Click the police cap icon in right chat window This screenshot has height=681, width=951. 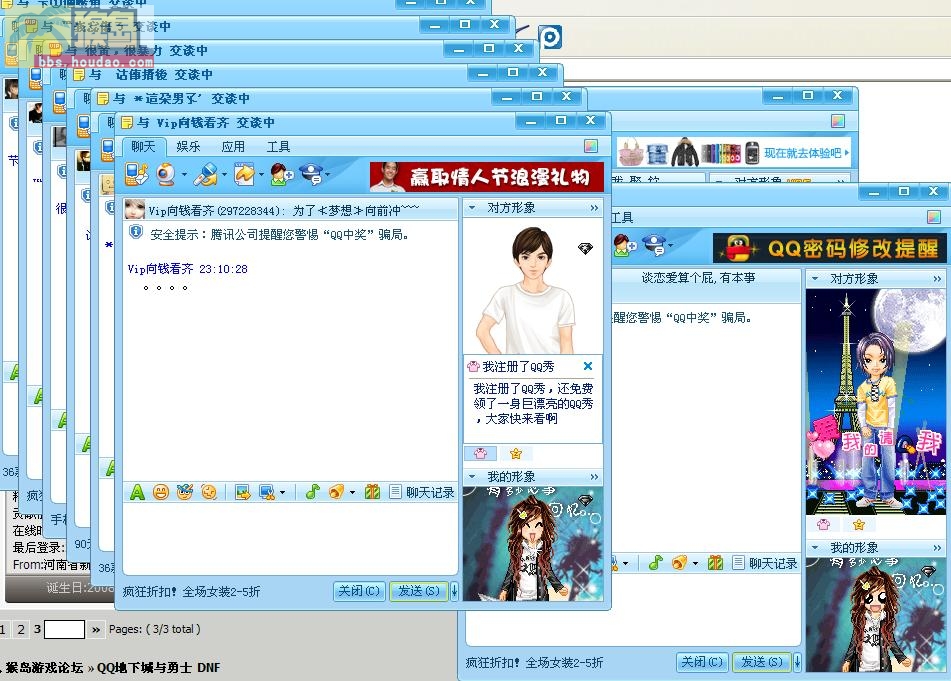(x=654, y=246)
